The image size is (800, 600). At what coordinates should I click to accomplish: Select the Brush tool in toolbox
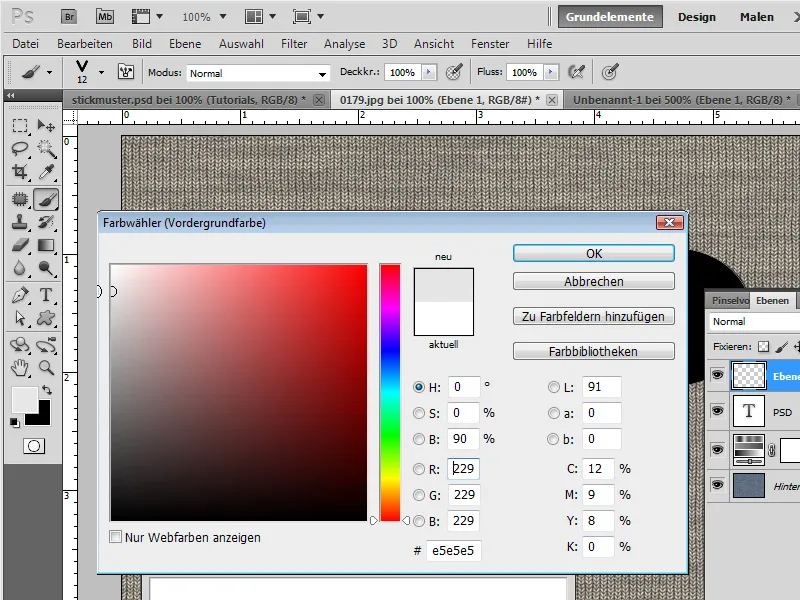tap(46, 199)
